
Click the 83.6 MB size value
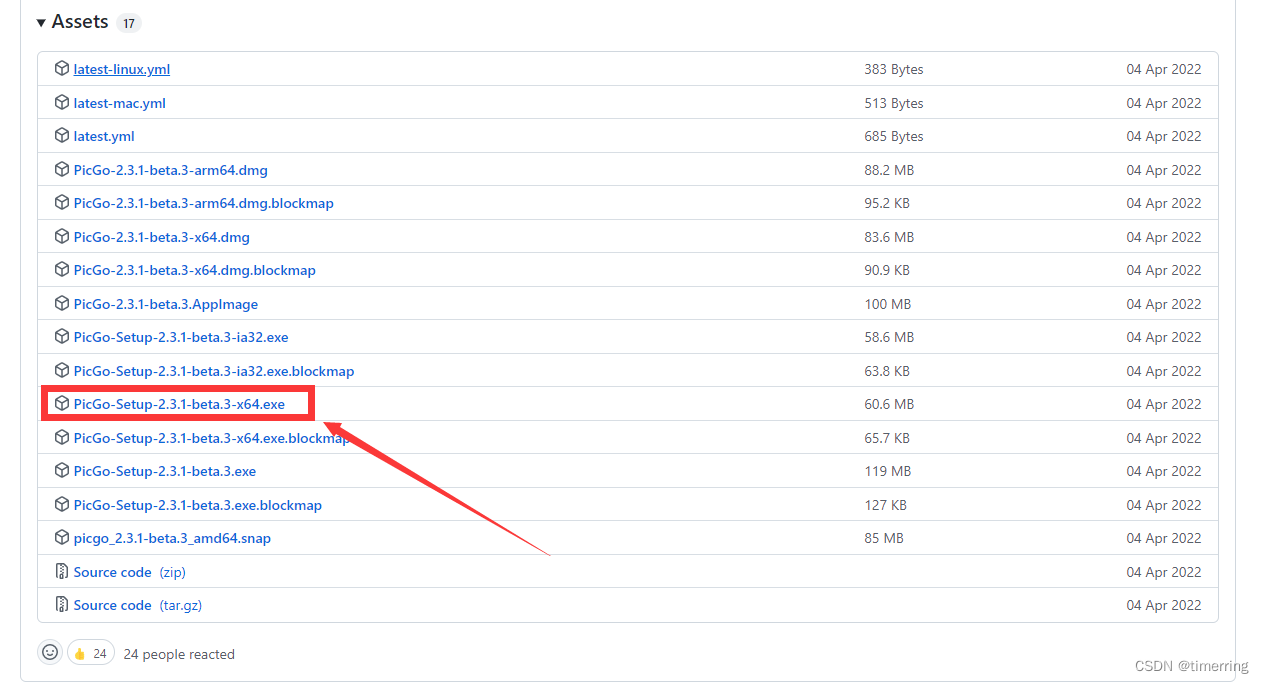pos(889,237)
